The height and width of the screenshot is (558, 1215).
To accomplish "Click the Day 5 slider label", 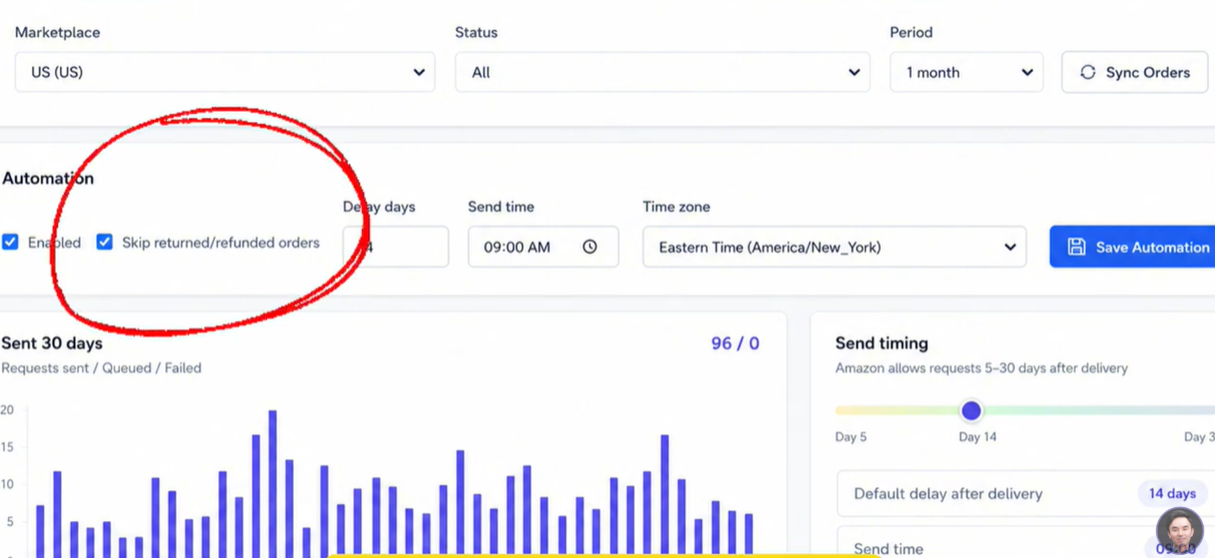I will point(851,437).
